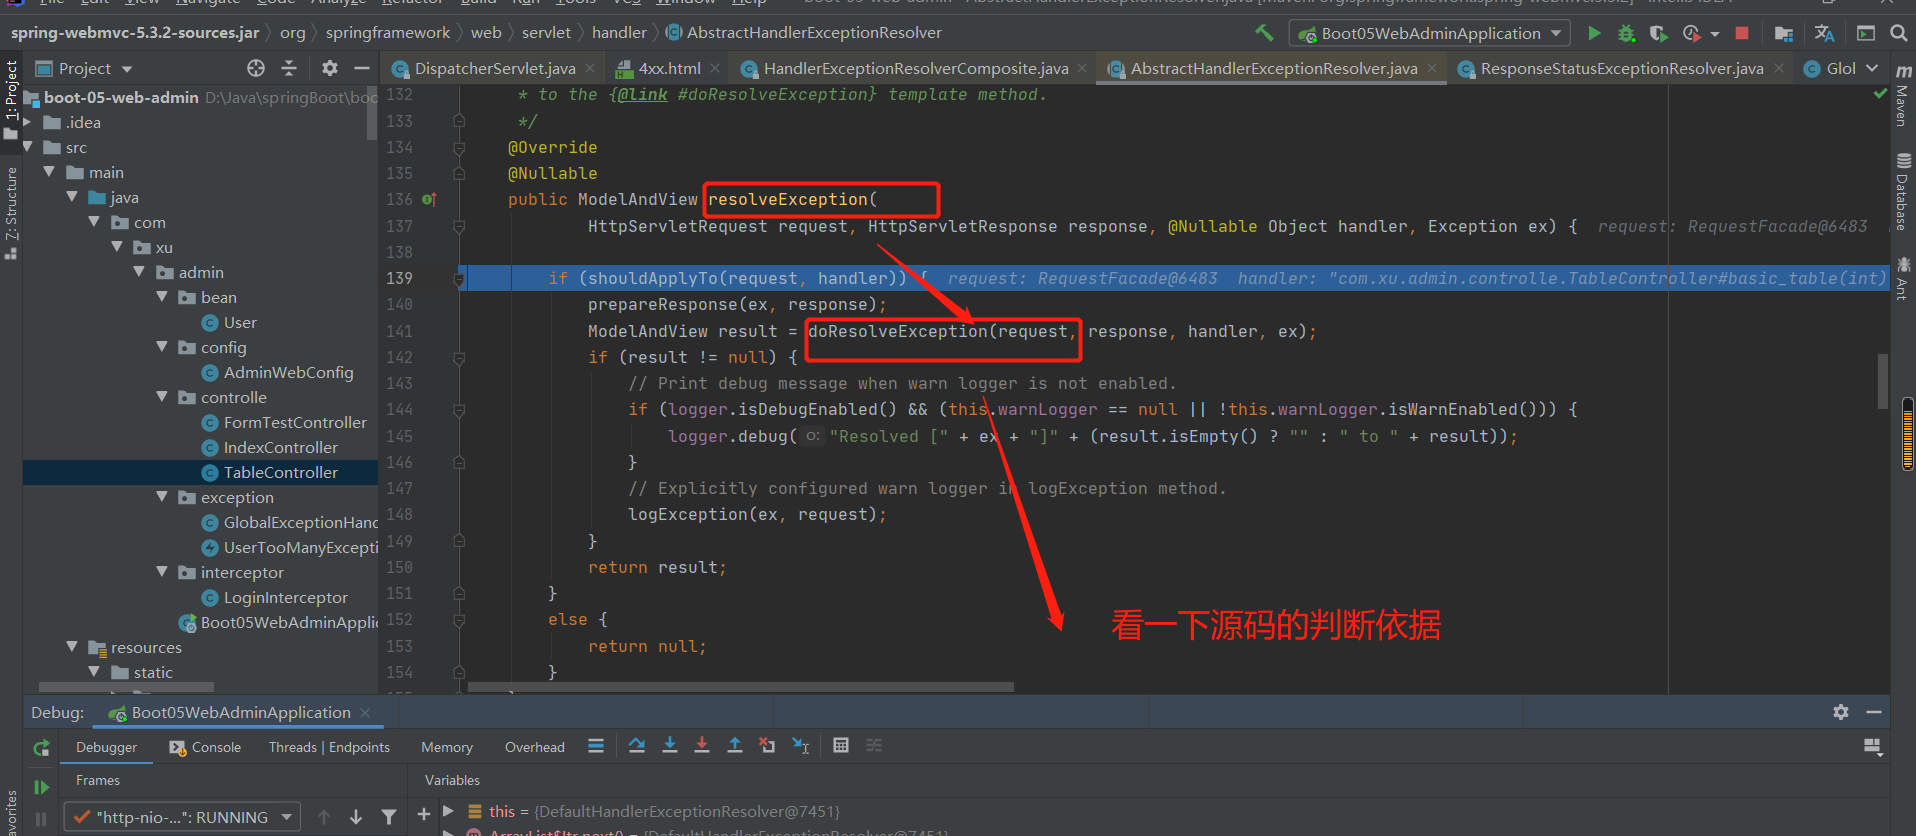Switch to Console tab in debugger
1916x836 pixels.
click(205, 747)
